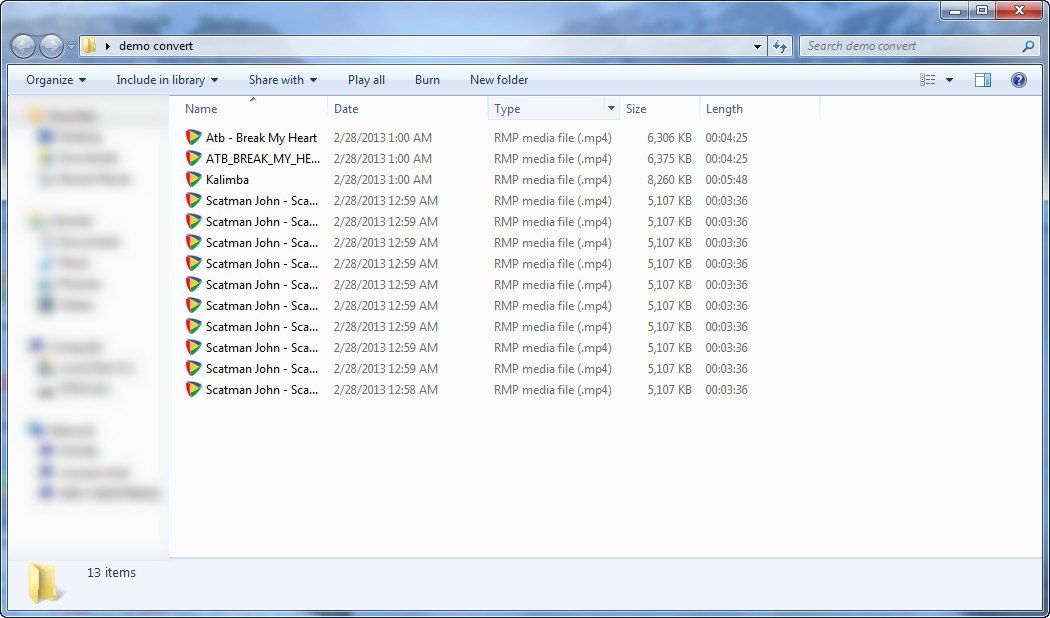Refresh the folder with the refresh icon
The image size is (1050, 618).
click(x=780, y=46)
